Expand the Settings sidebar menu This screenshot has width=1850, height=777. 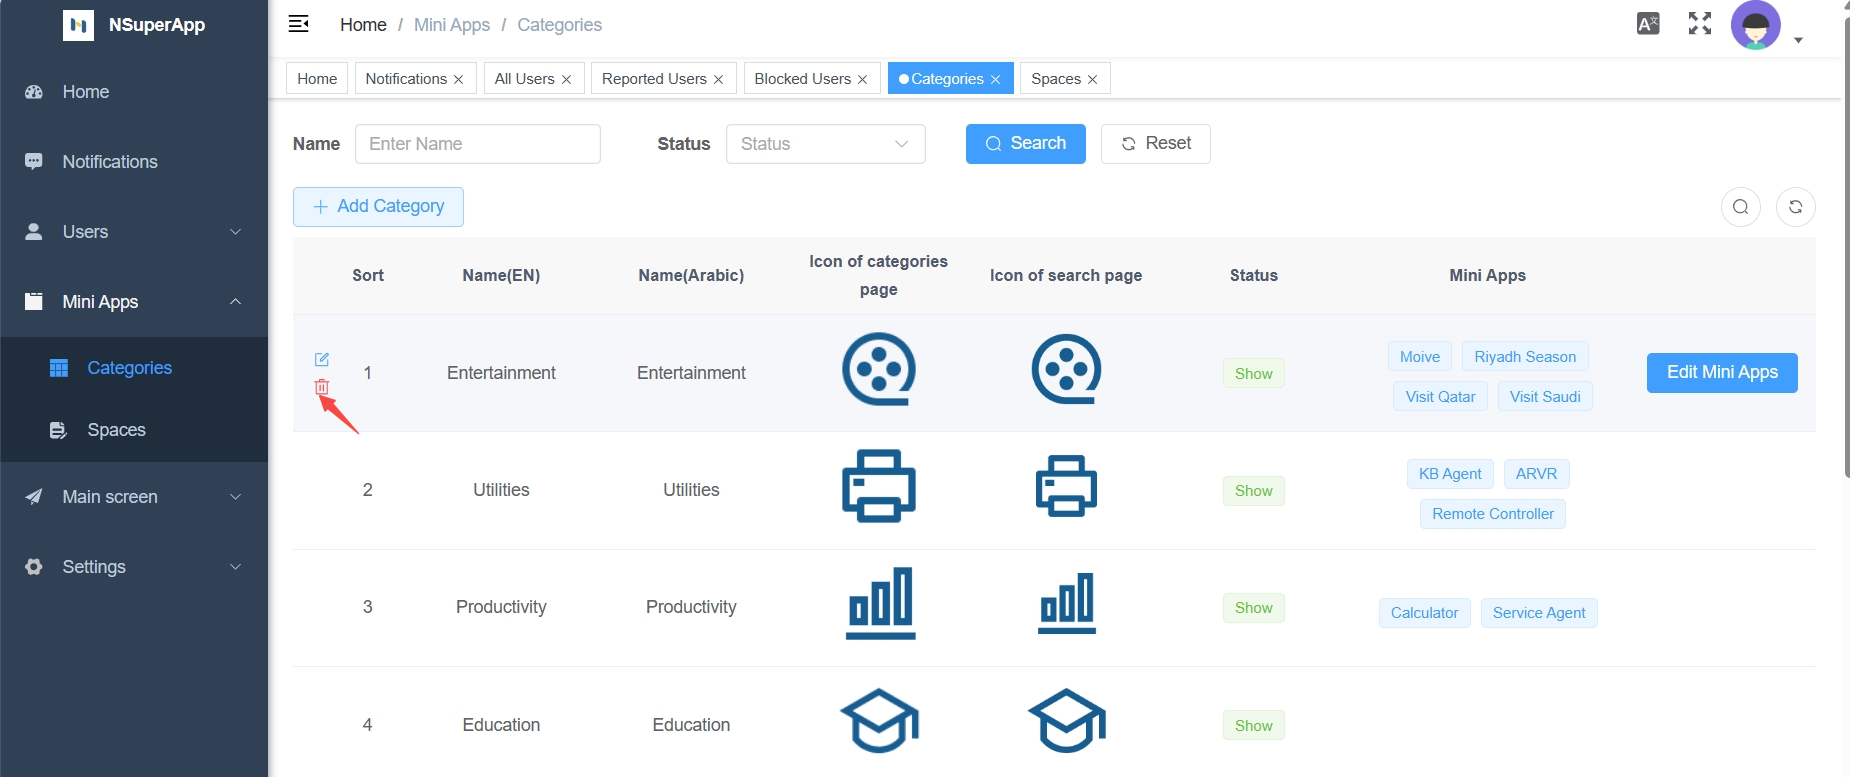134,567
